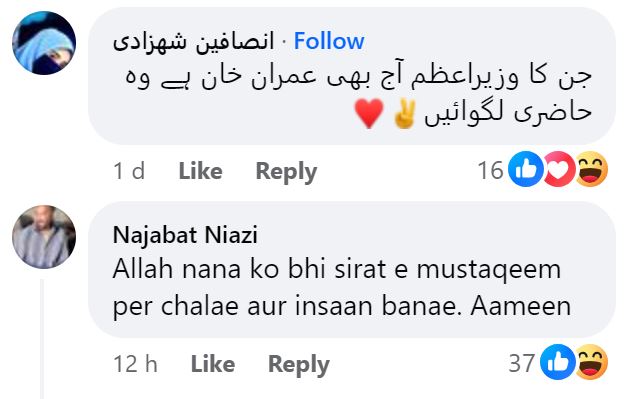Image resolution: width=625 pixels, height=399 pixels.
Task: Open Najabat Niazi's profile picture
Action: (x=44, y=236)
